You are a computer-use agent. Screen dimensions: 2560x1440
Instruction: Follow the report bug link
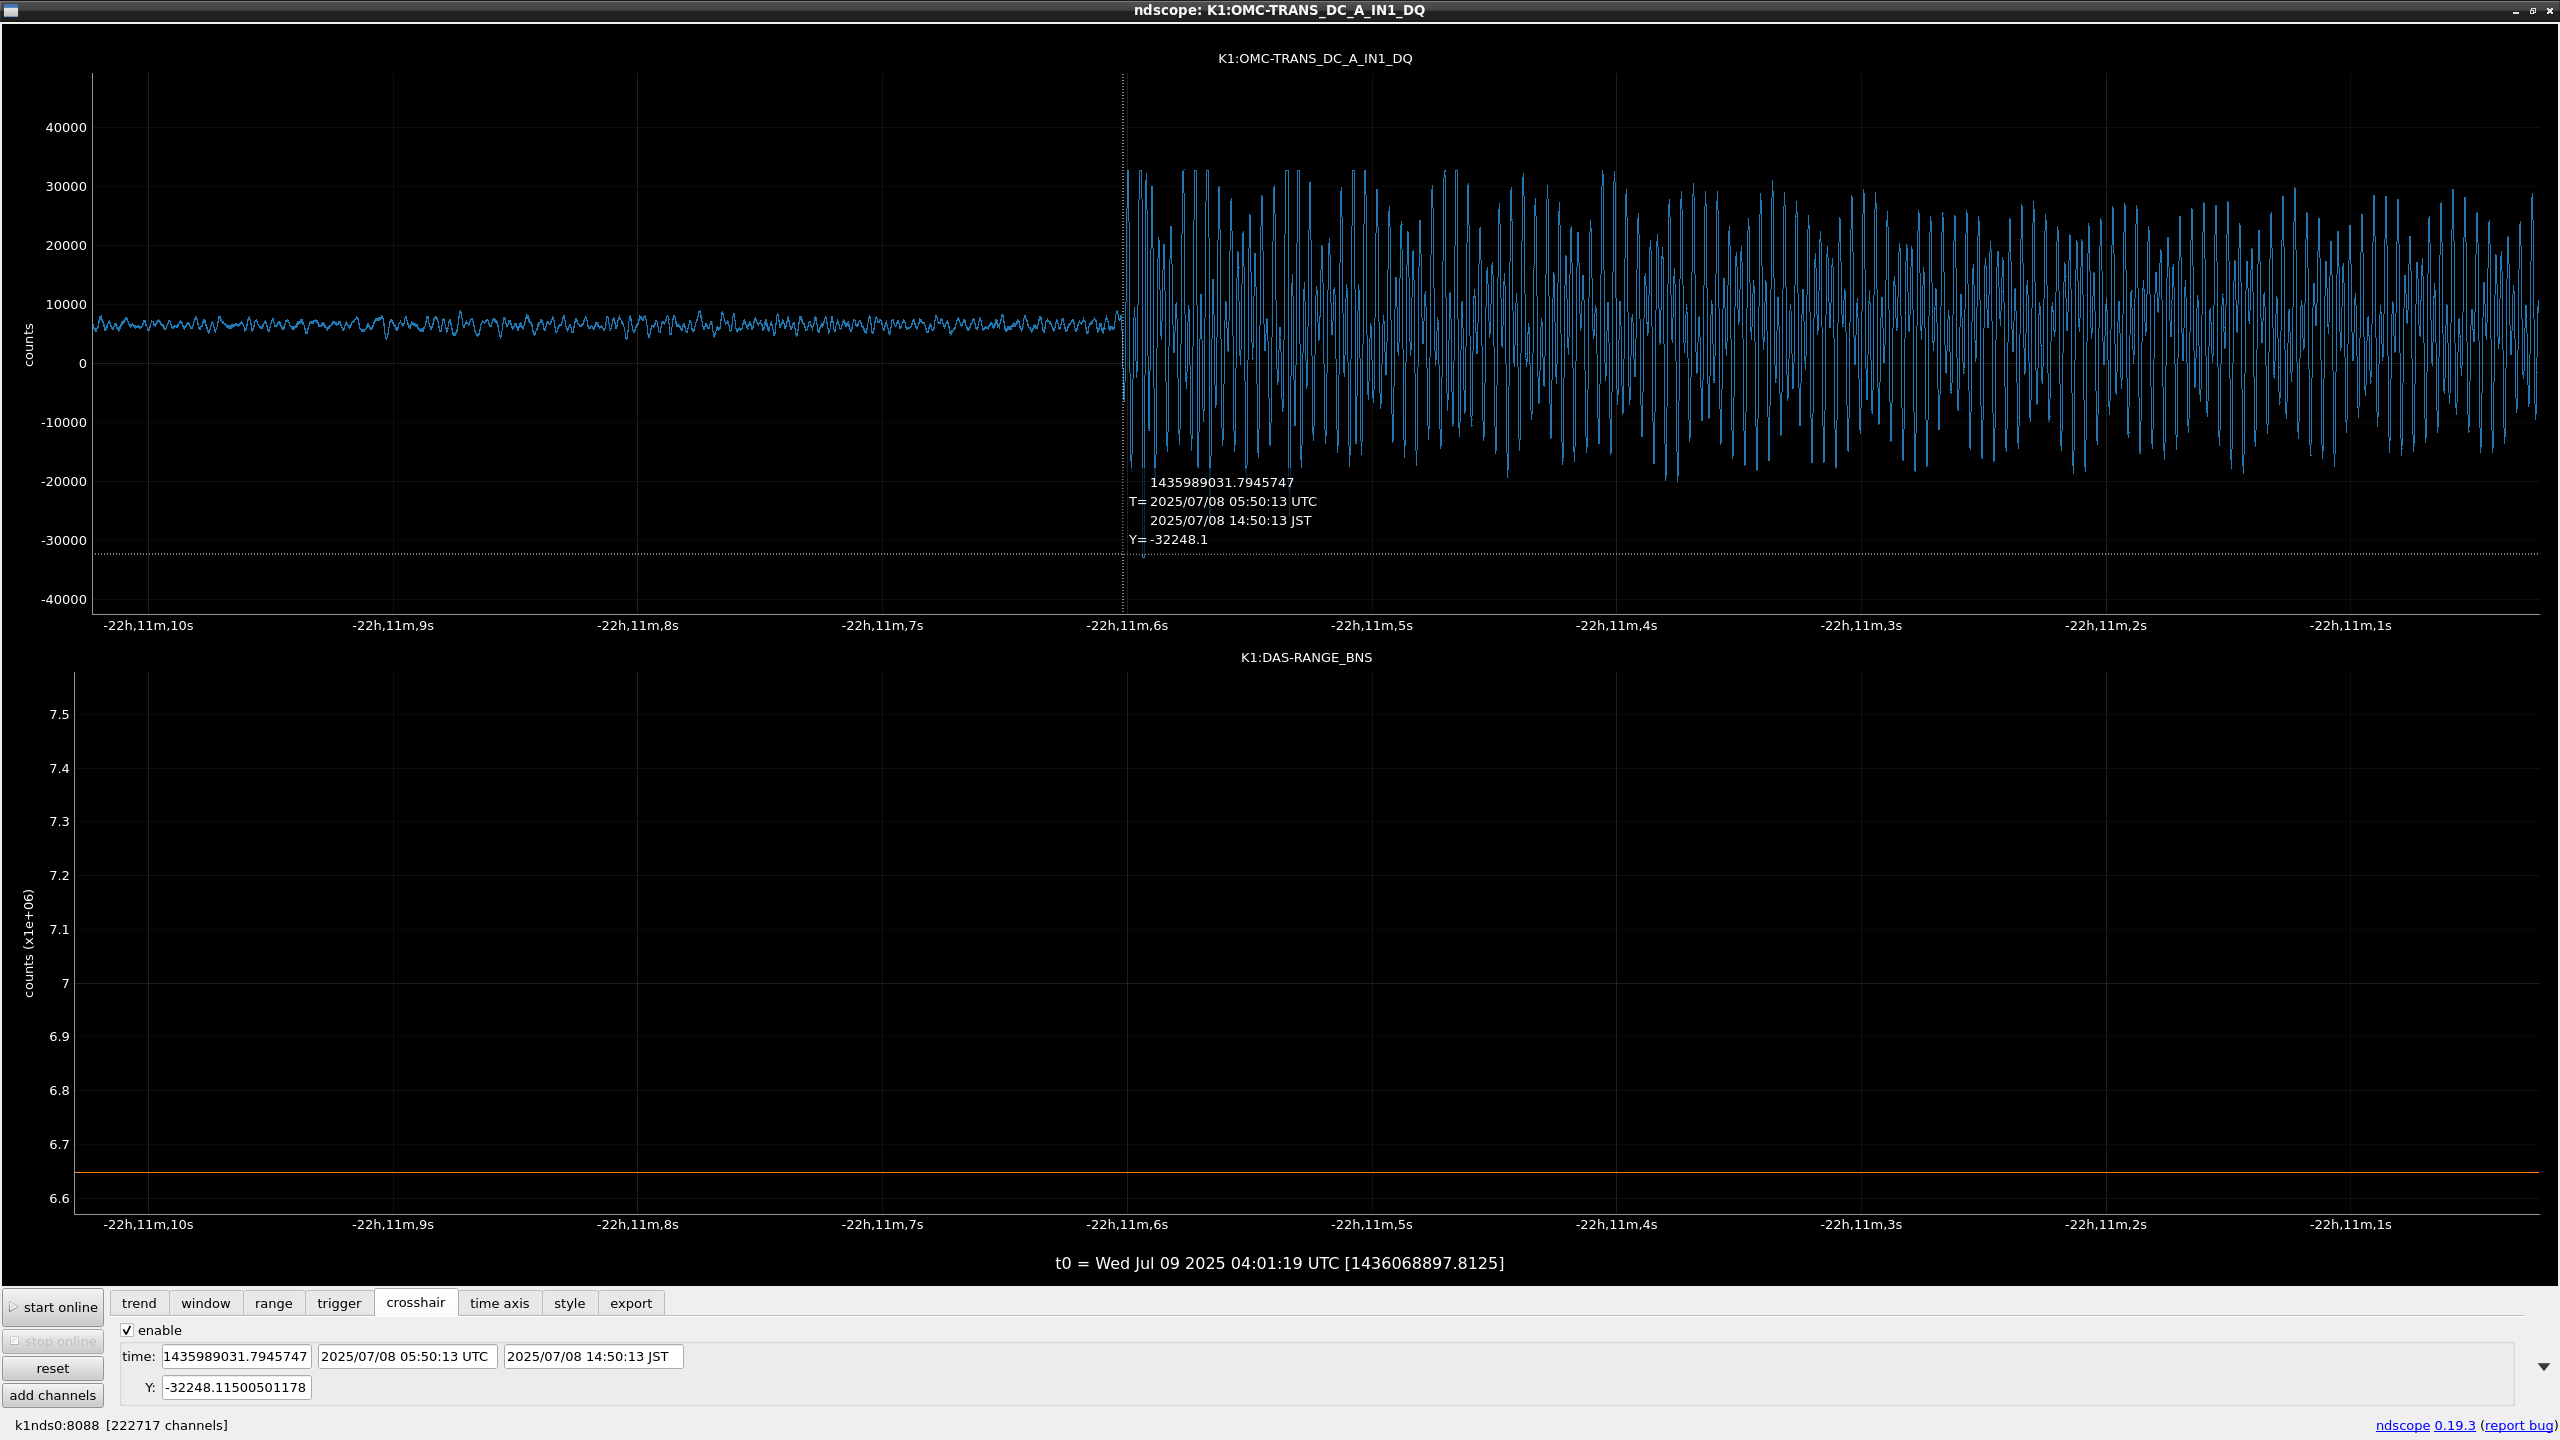(2519, 1426)
